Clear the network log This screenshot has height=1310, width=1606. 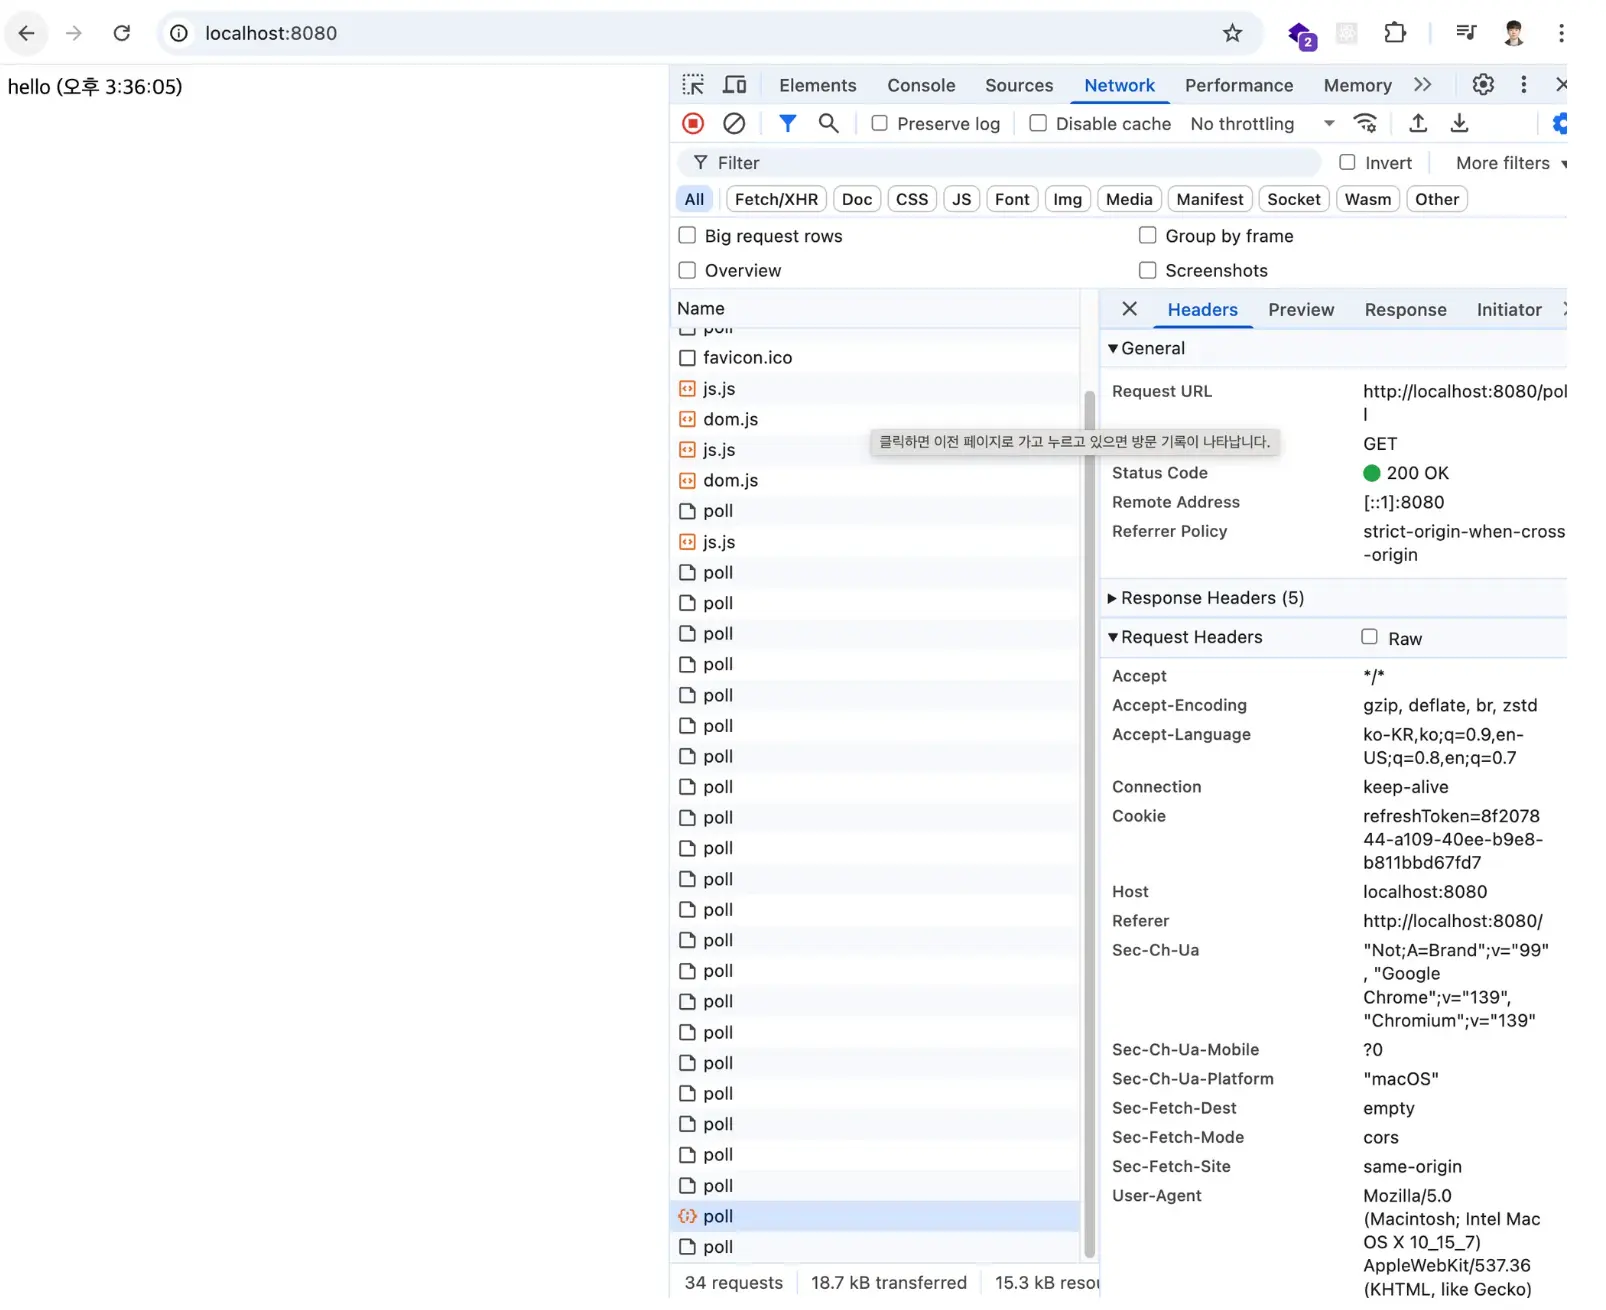coord(734,123)
